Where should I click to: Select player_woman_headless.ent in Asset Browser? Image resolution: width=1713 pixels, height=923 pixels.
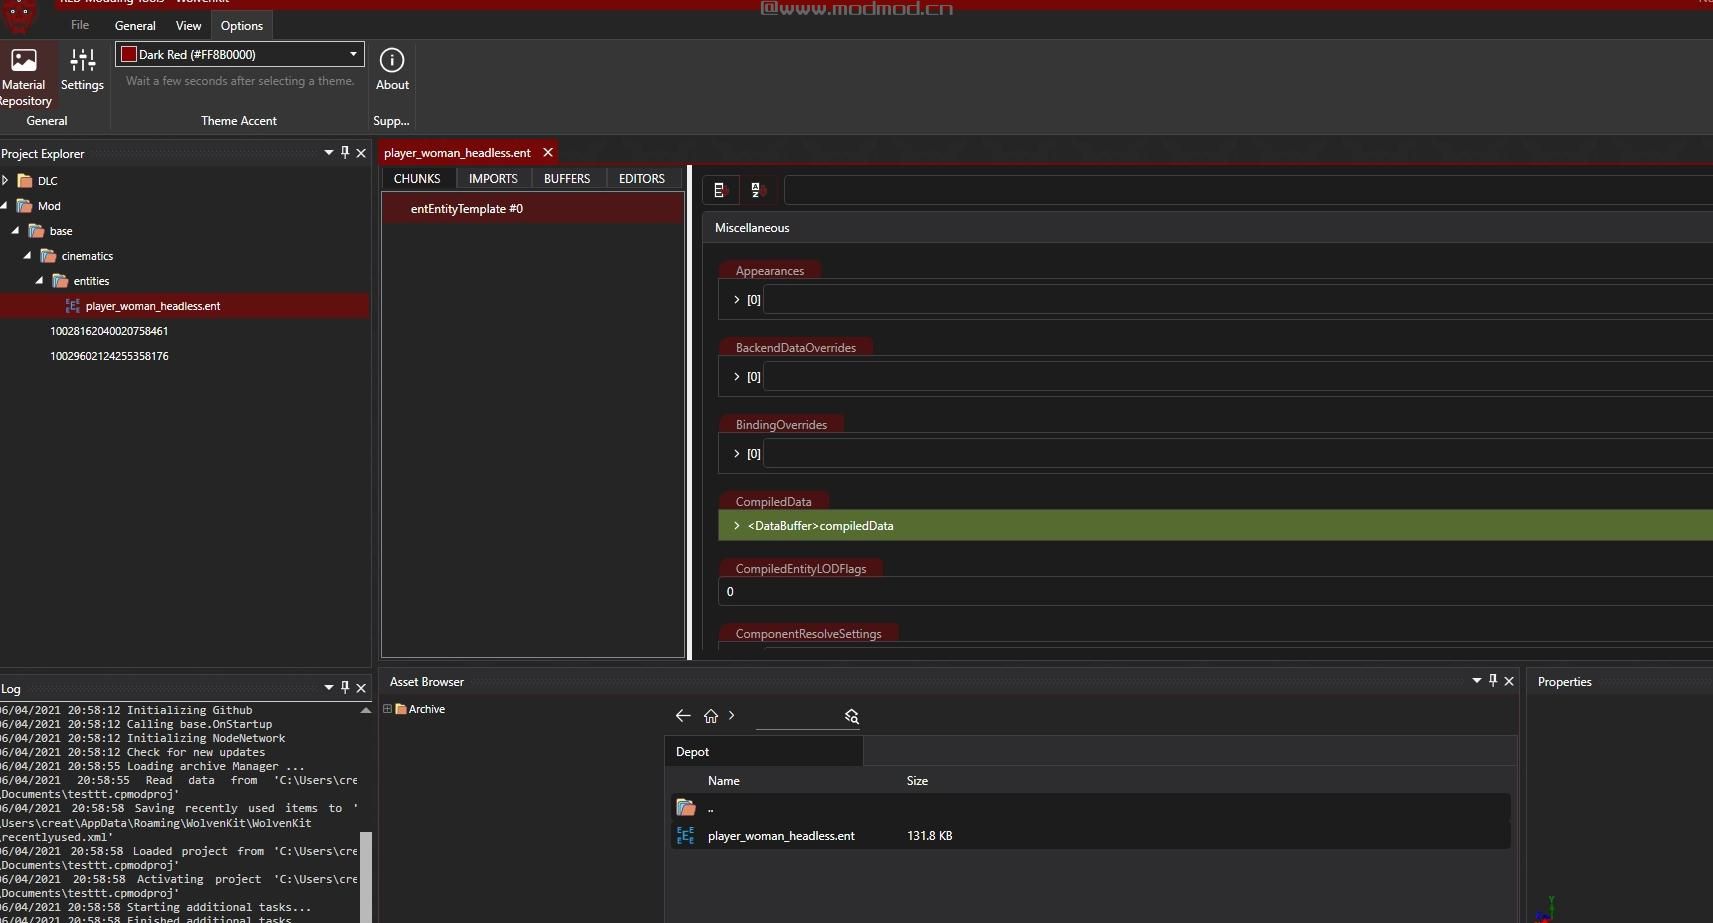tap(1090, 836)
